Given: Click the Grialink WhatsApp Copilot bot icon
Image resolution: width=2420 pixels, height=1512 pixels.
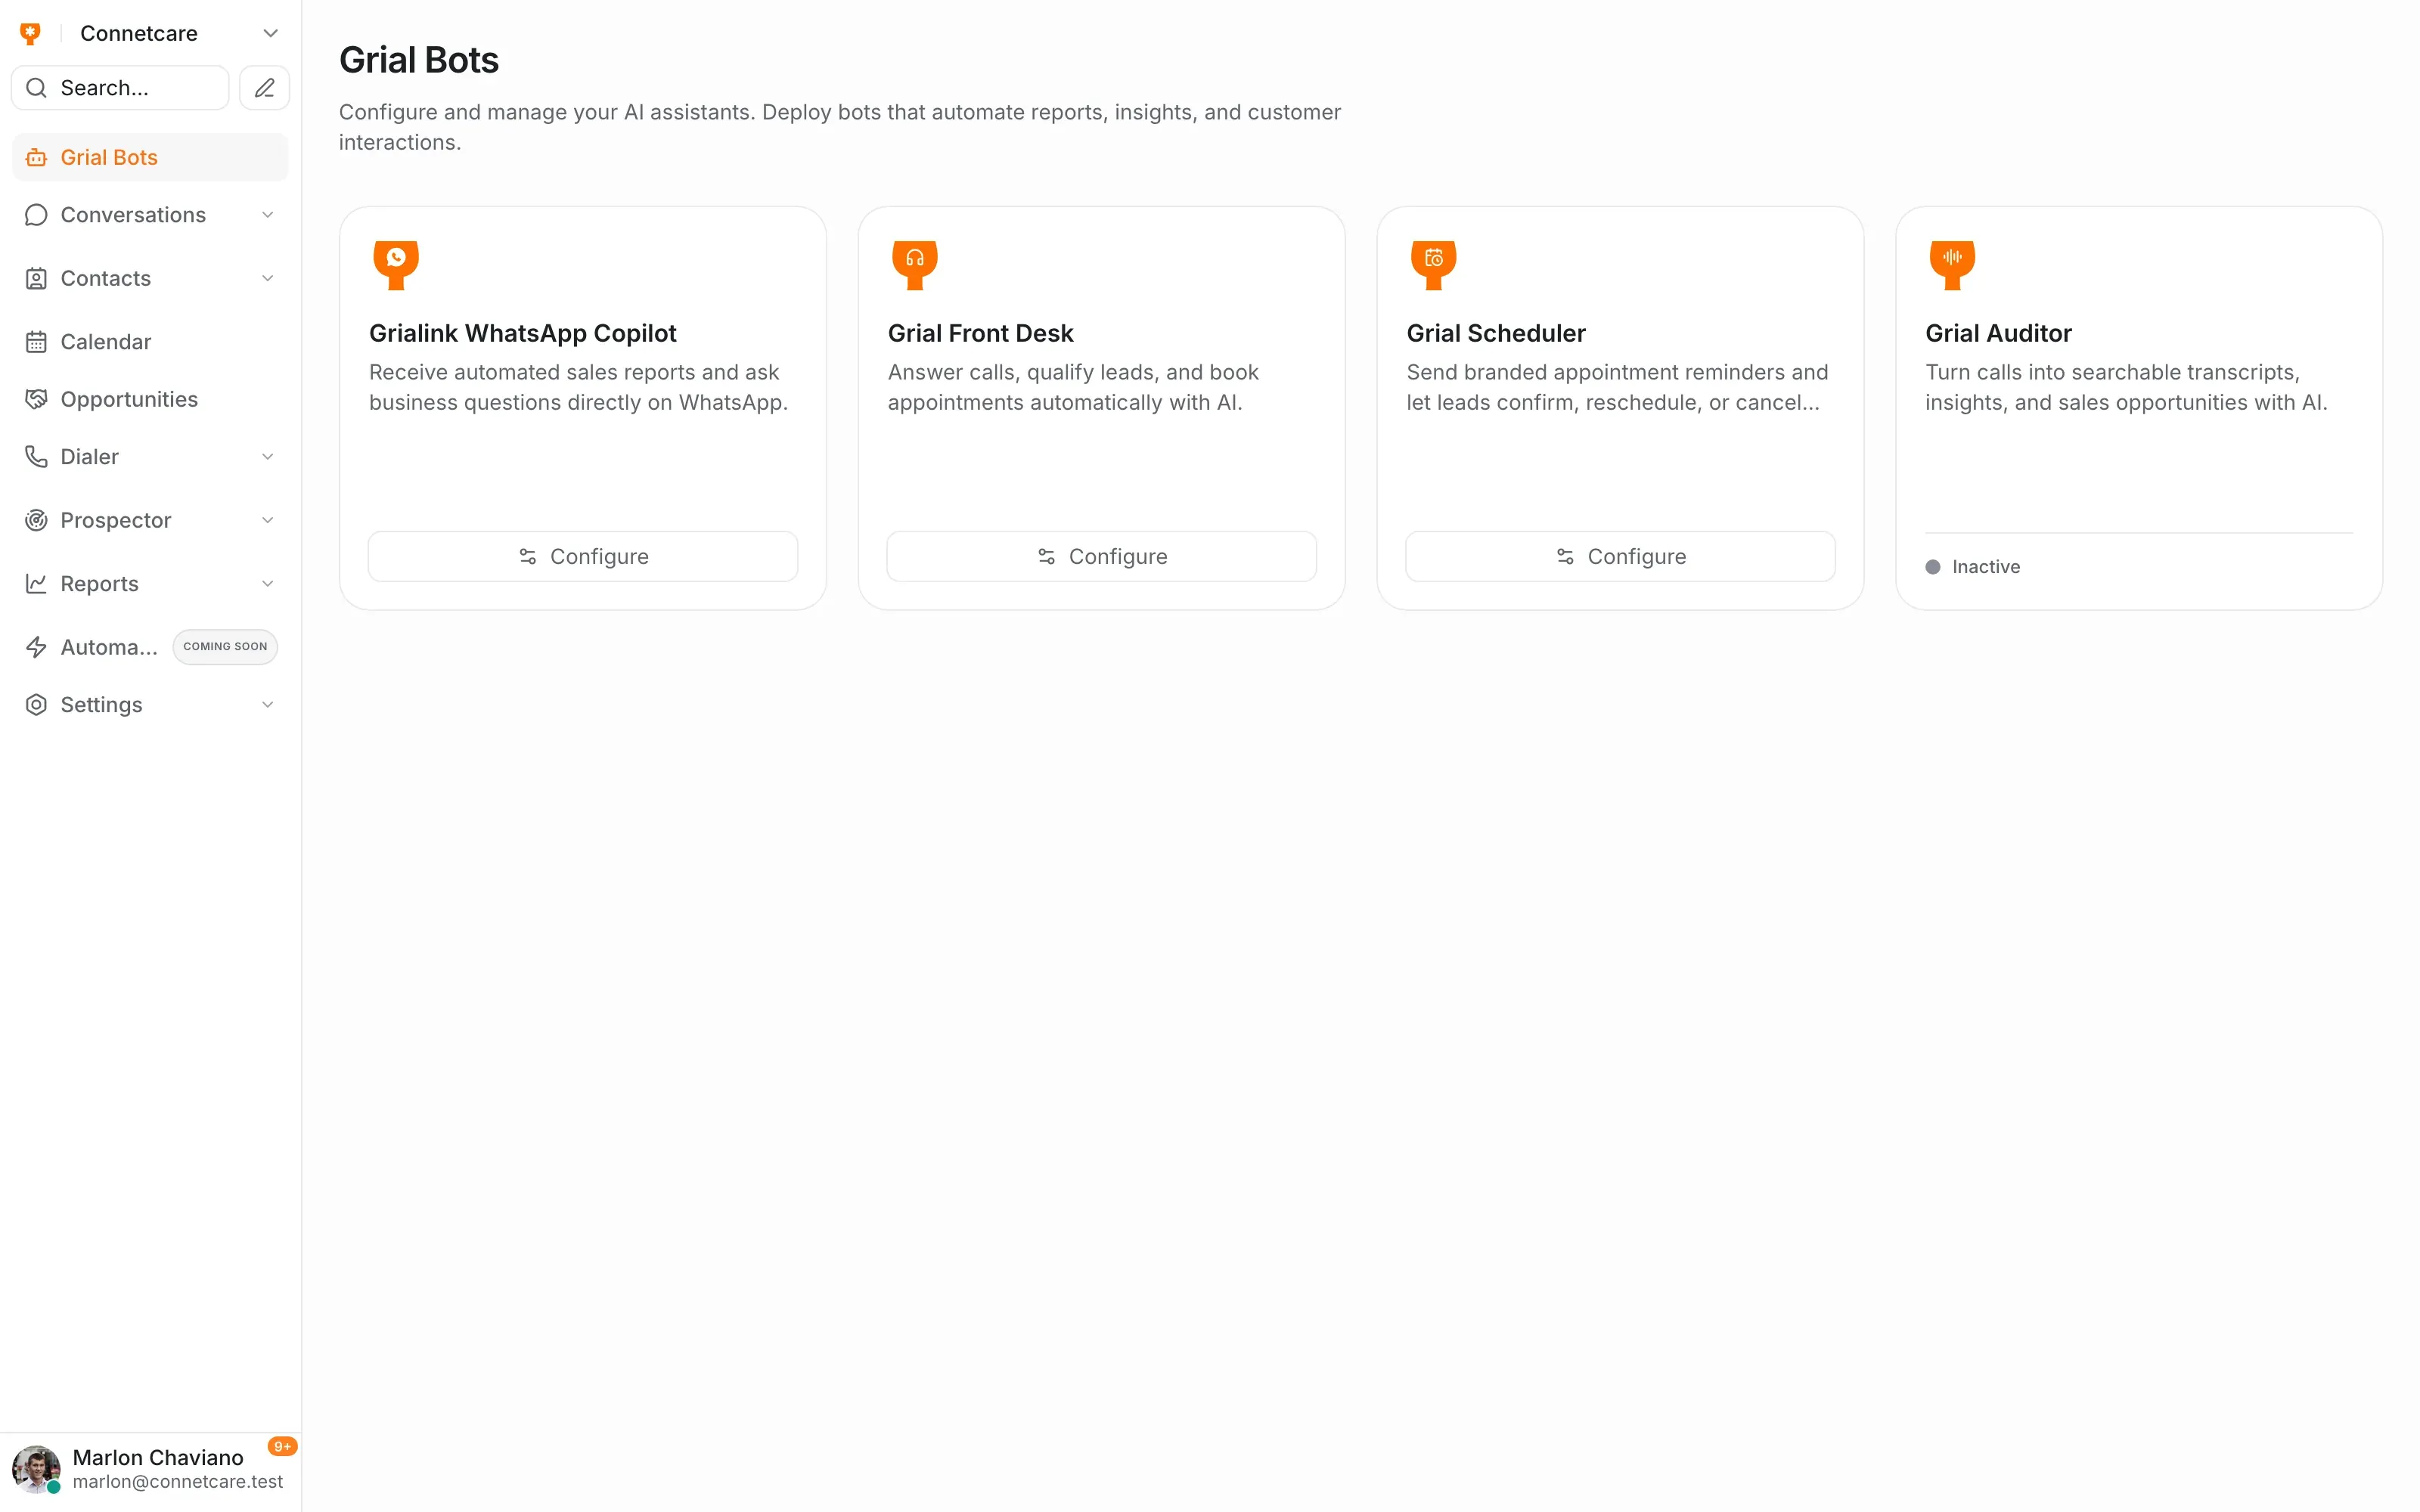Looking at the screenshot, I should pyautogui.click(x=396, y=265).
